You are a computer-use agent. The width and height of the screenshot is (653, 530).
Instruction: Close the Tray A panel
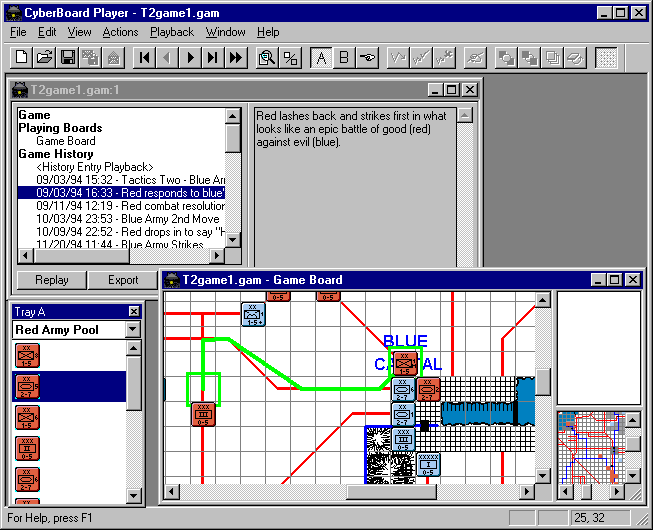coord(134,311)
